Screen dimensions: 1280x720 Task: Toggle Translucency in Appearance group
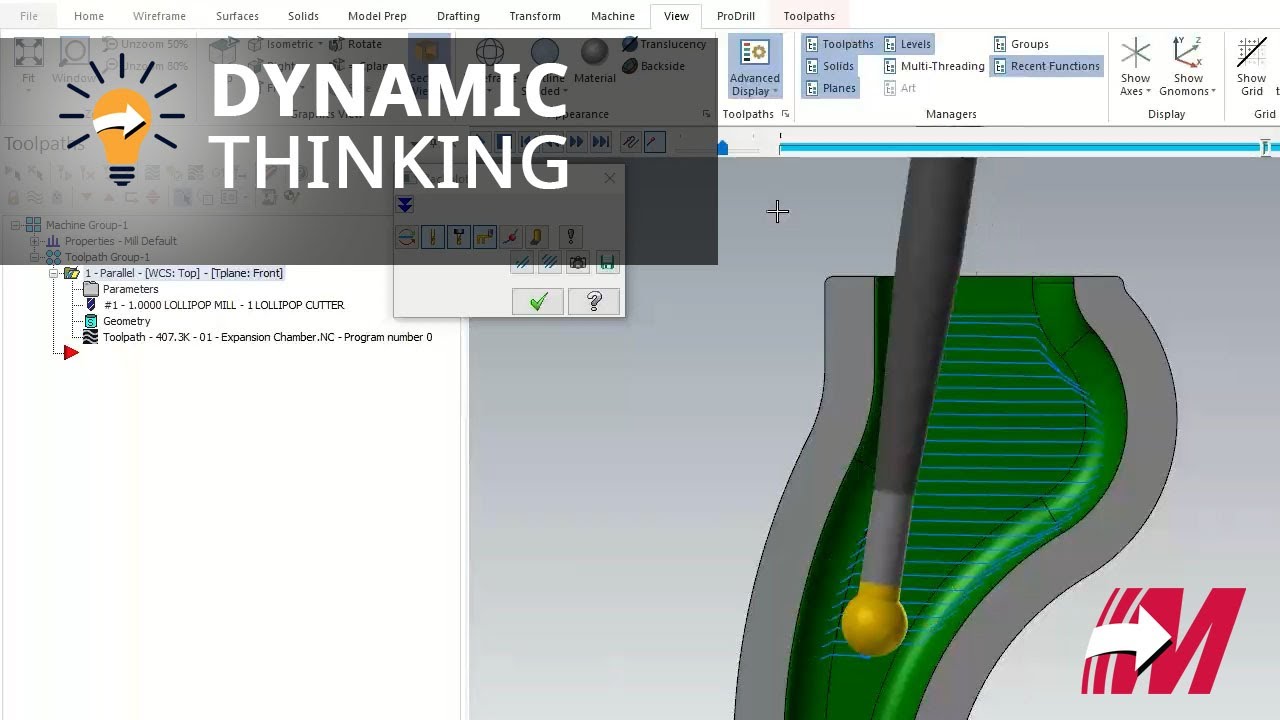[x=664, y=44]
